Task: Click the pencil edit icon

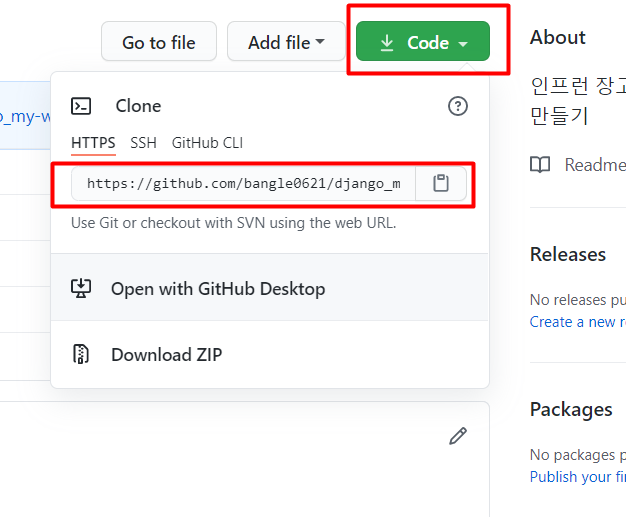Action: 458,436
